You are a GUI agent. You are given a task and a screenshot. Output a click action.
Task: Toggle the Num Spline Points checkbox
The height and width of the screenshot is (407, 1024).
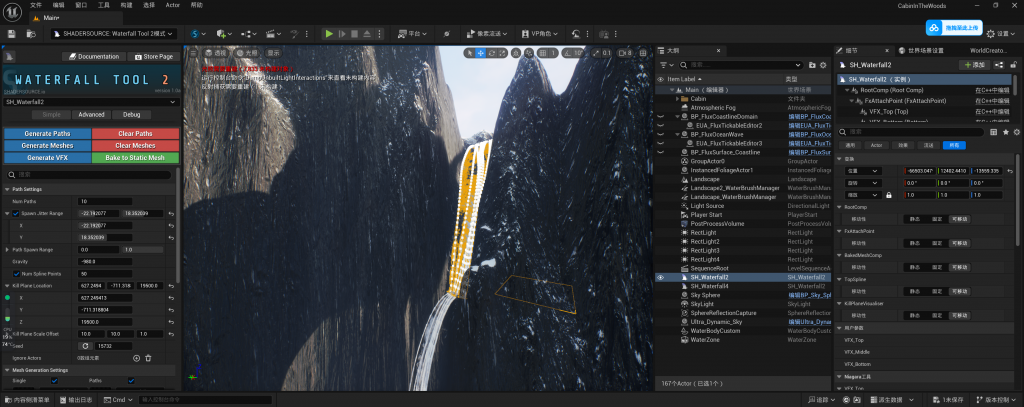pyautogui.click(x=17, y=273)
